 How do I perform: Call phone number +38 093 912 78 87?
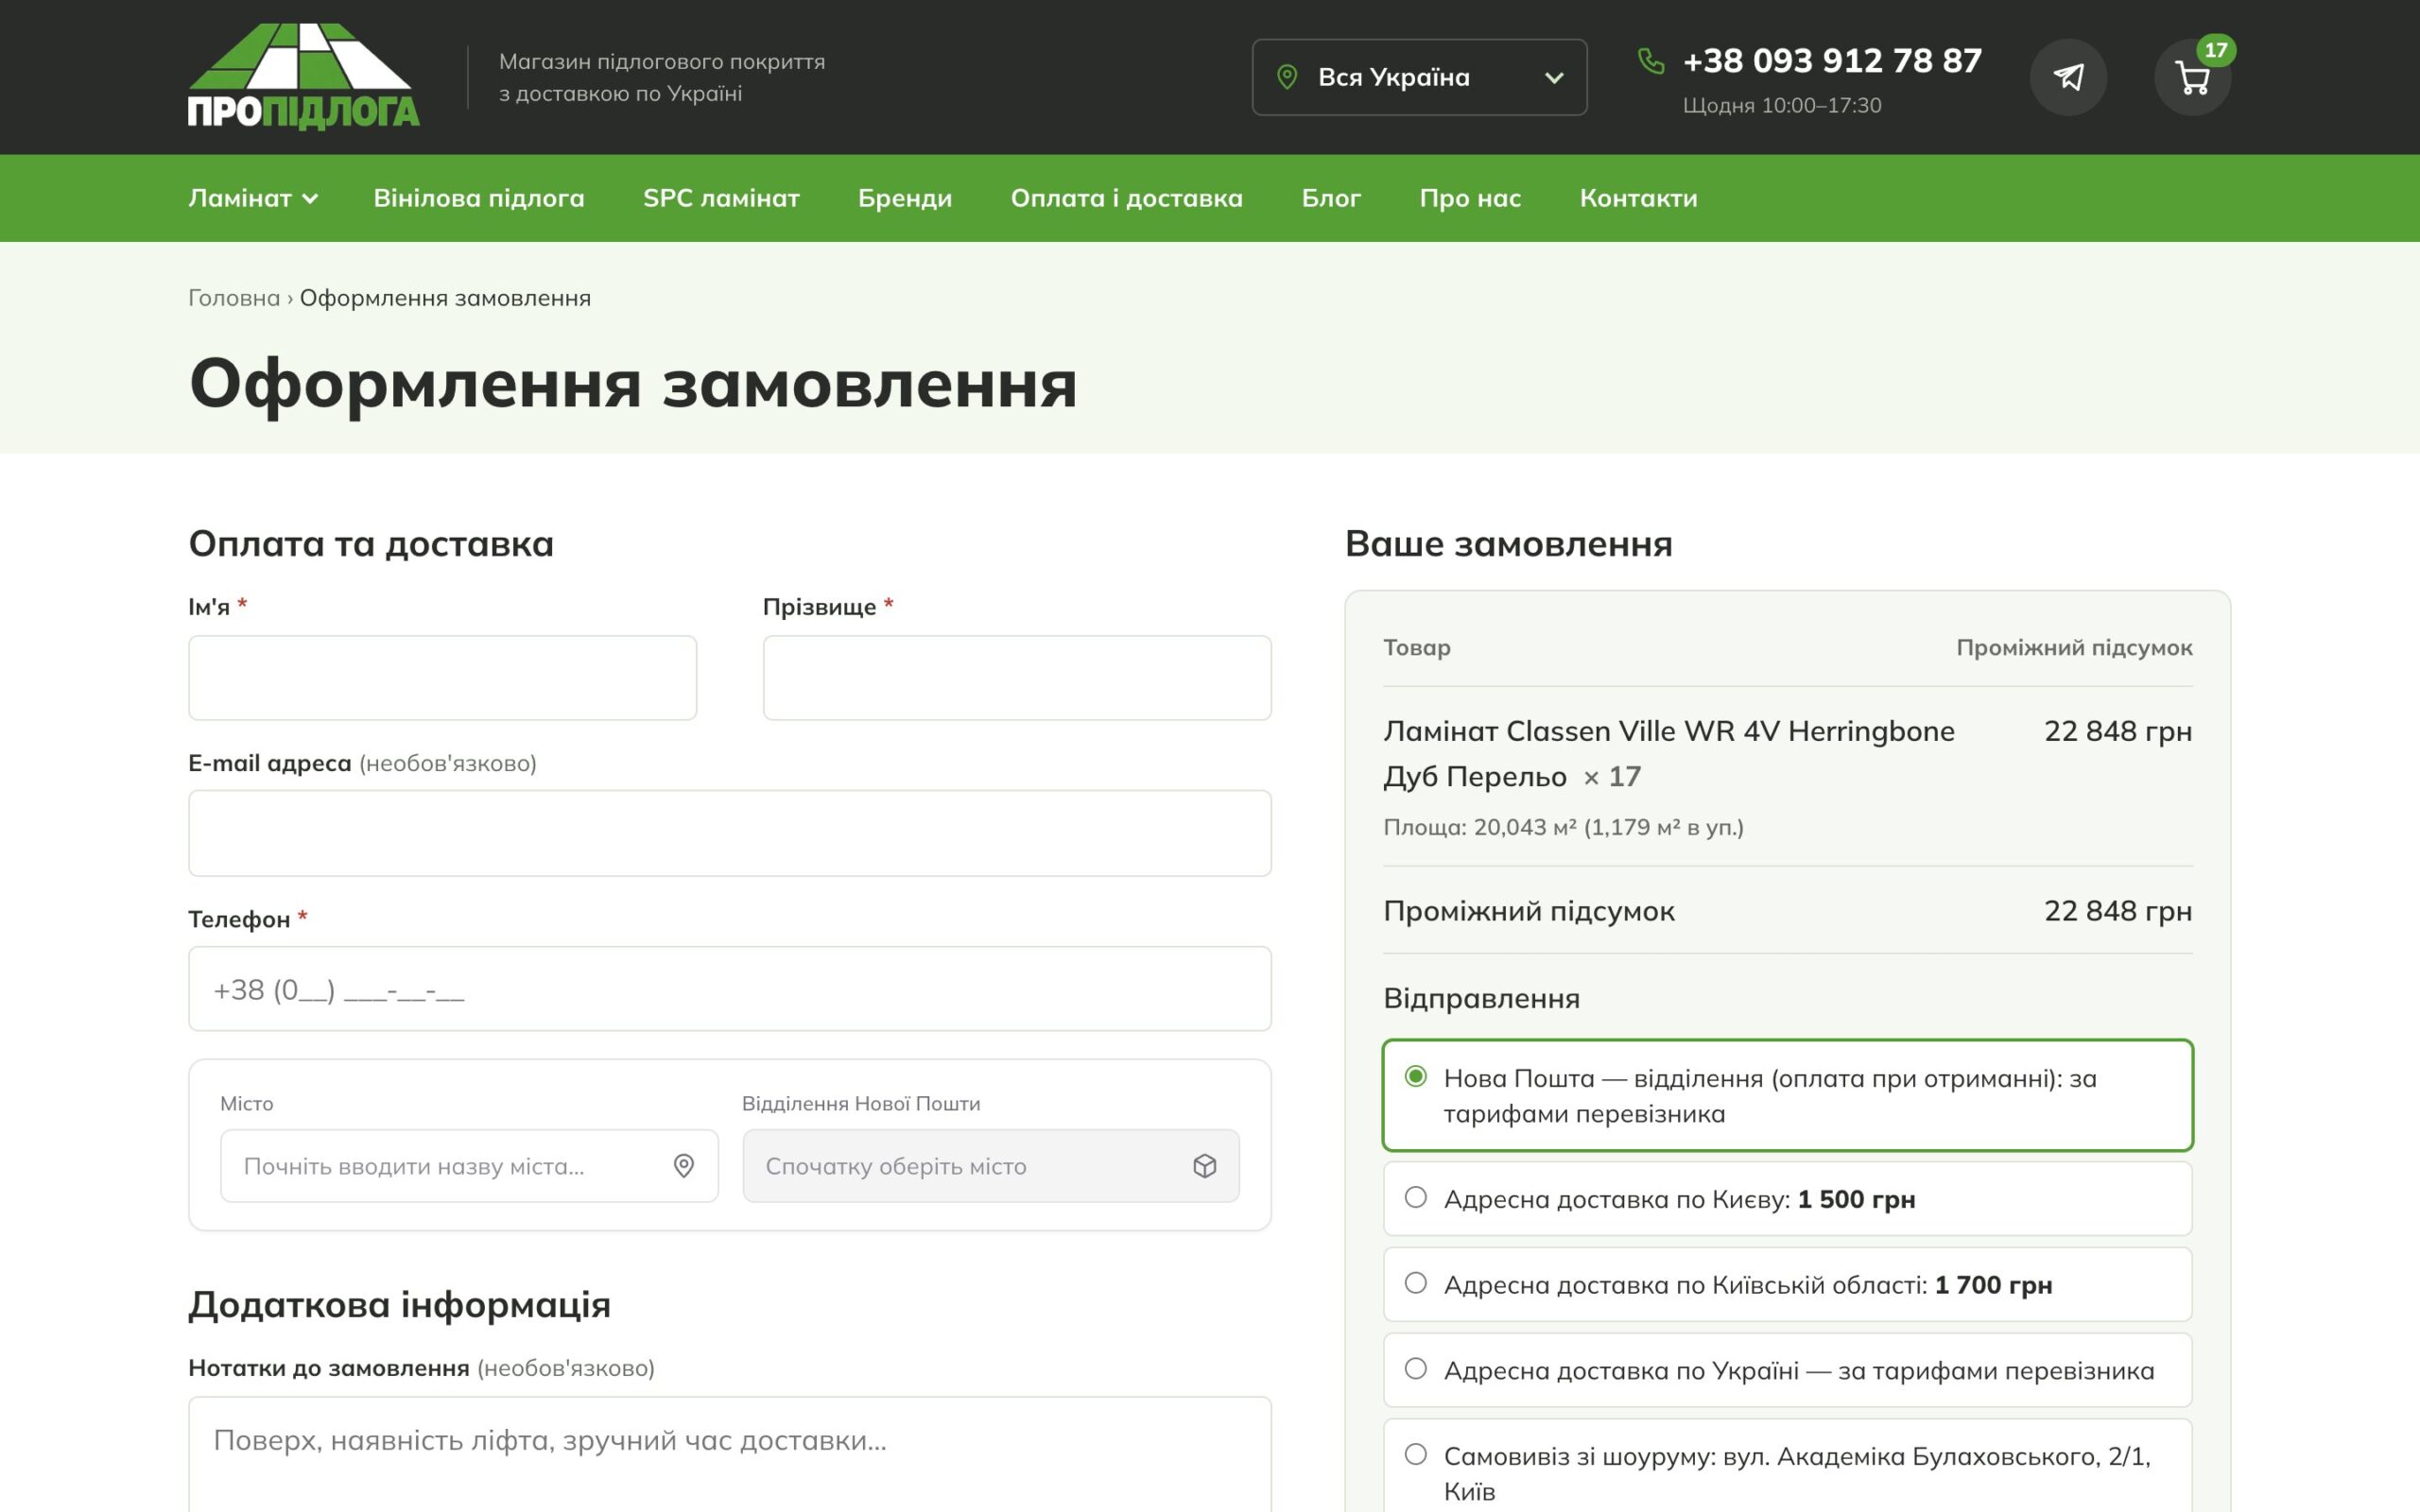point(1832,61)
